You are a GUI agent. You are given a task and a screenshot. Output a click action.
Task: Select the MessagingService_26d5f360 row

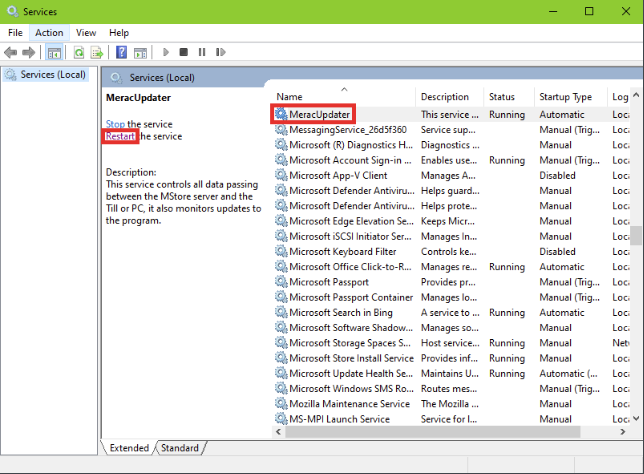click(x=451, y=130)
